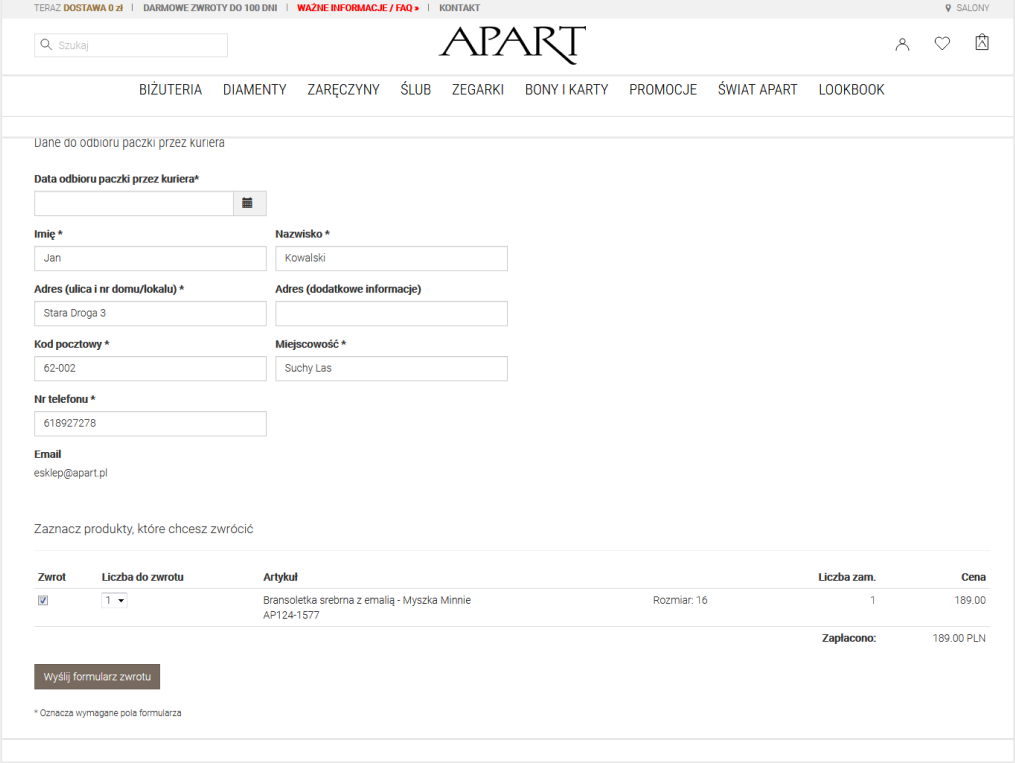This screenshot has height=763, width=1015.
Task: Focus the Kod pocztowy field
Action: (x=150, y=368)
